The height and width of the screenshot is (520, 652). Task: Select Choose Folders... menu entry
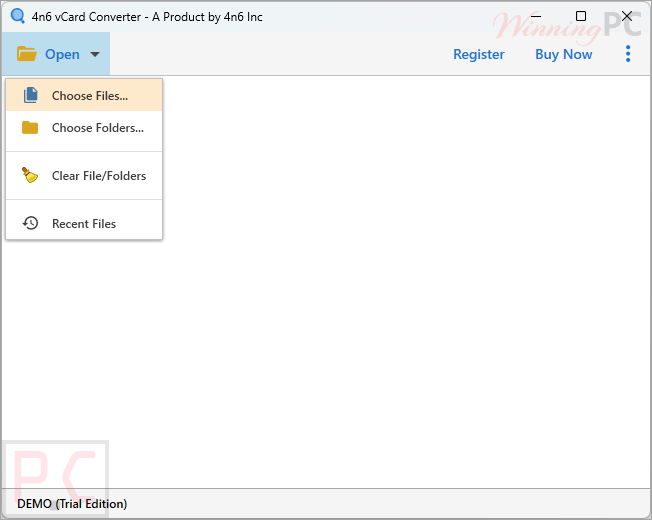pyautogui.click(x=84, y=128)
